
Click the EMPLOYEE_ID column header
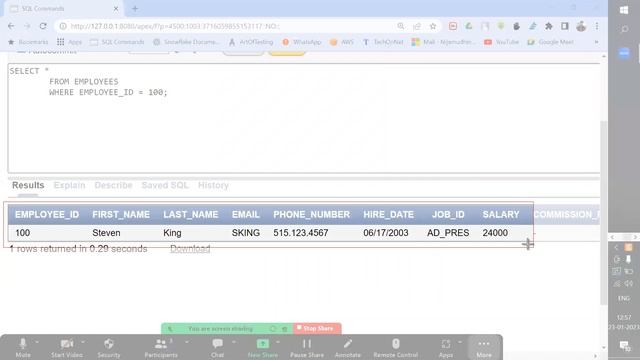tap(47, 214)
